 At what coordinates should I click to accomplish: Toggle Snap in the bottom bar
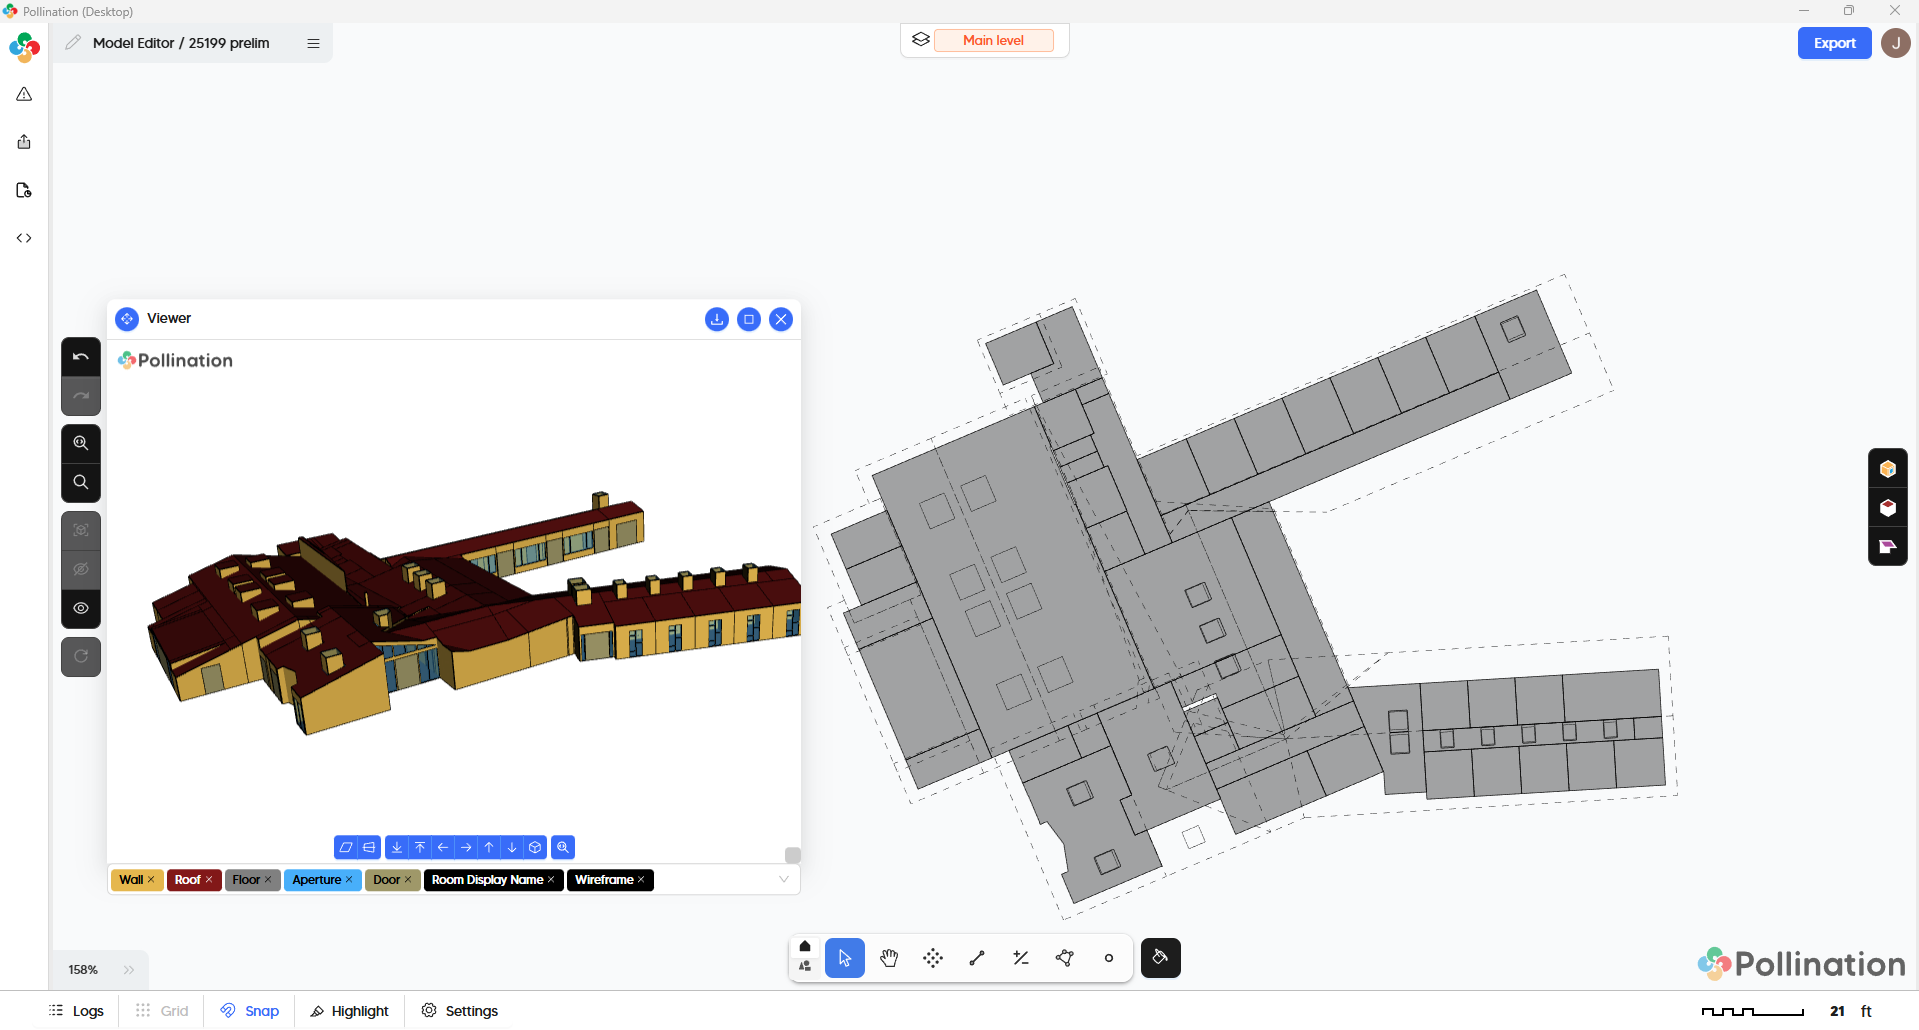pos(250,1011)
